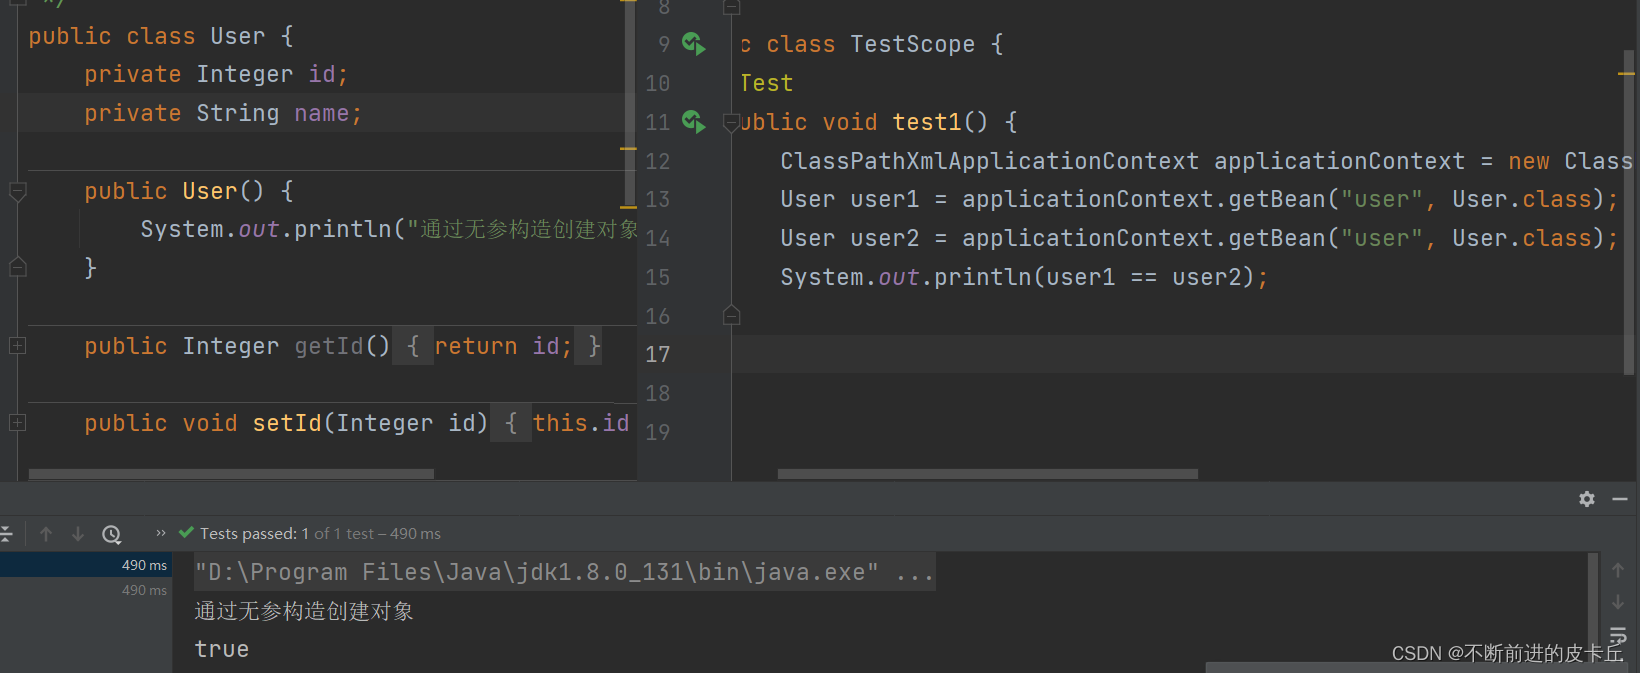This screenshot has width=1640, height=673.
Task: Click console line '通过无参构造创建对象'
Action: pos(304,611)
